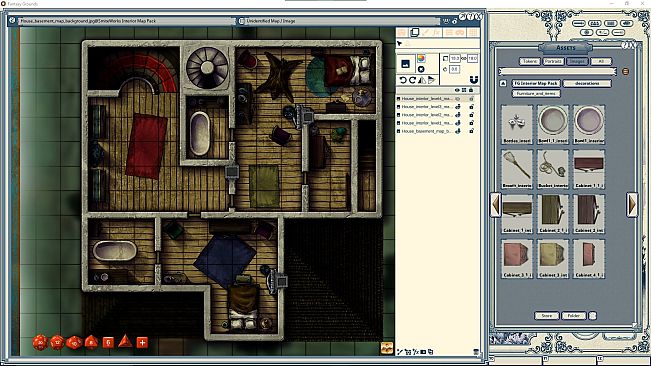Viewport: 651px width, 366px height.
Task: Toggle the lock icon in map title bar
Action: [455, 21]
